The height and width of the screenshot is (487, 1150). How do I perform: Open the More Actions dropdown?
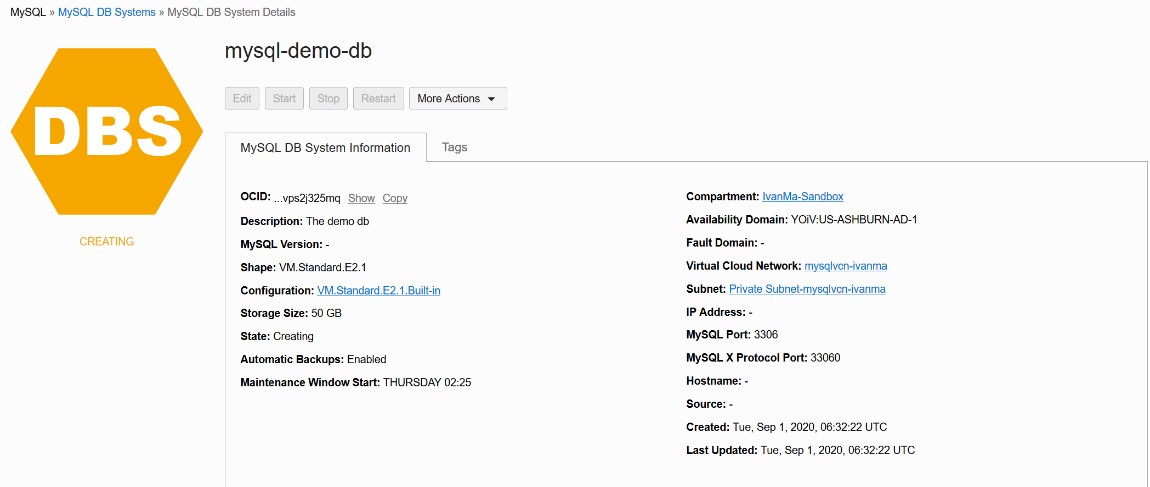457,99
